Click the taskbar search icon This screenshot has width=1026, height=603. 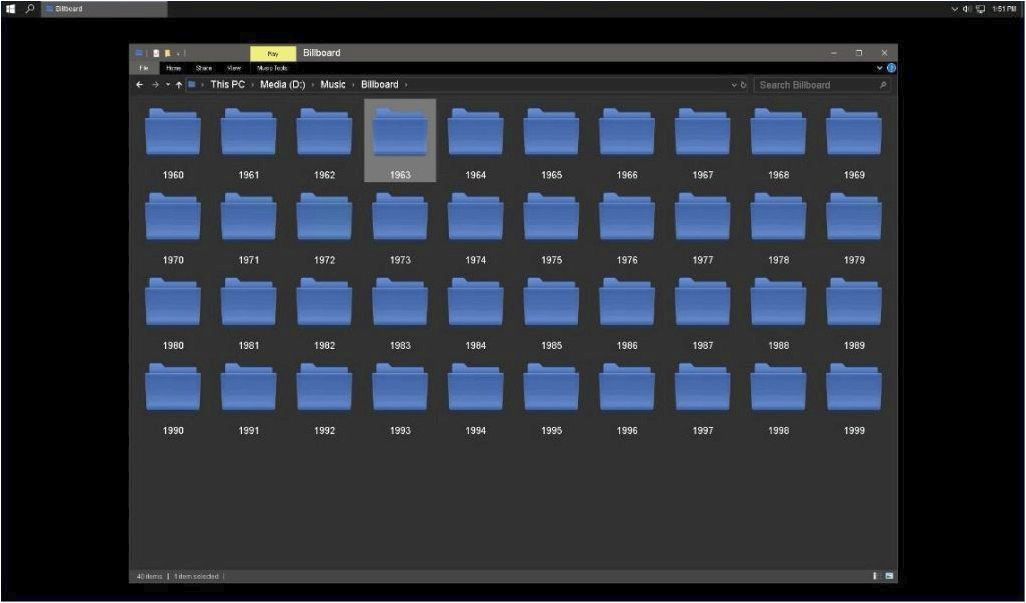(x=30, y=8)
